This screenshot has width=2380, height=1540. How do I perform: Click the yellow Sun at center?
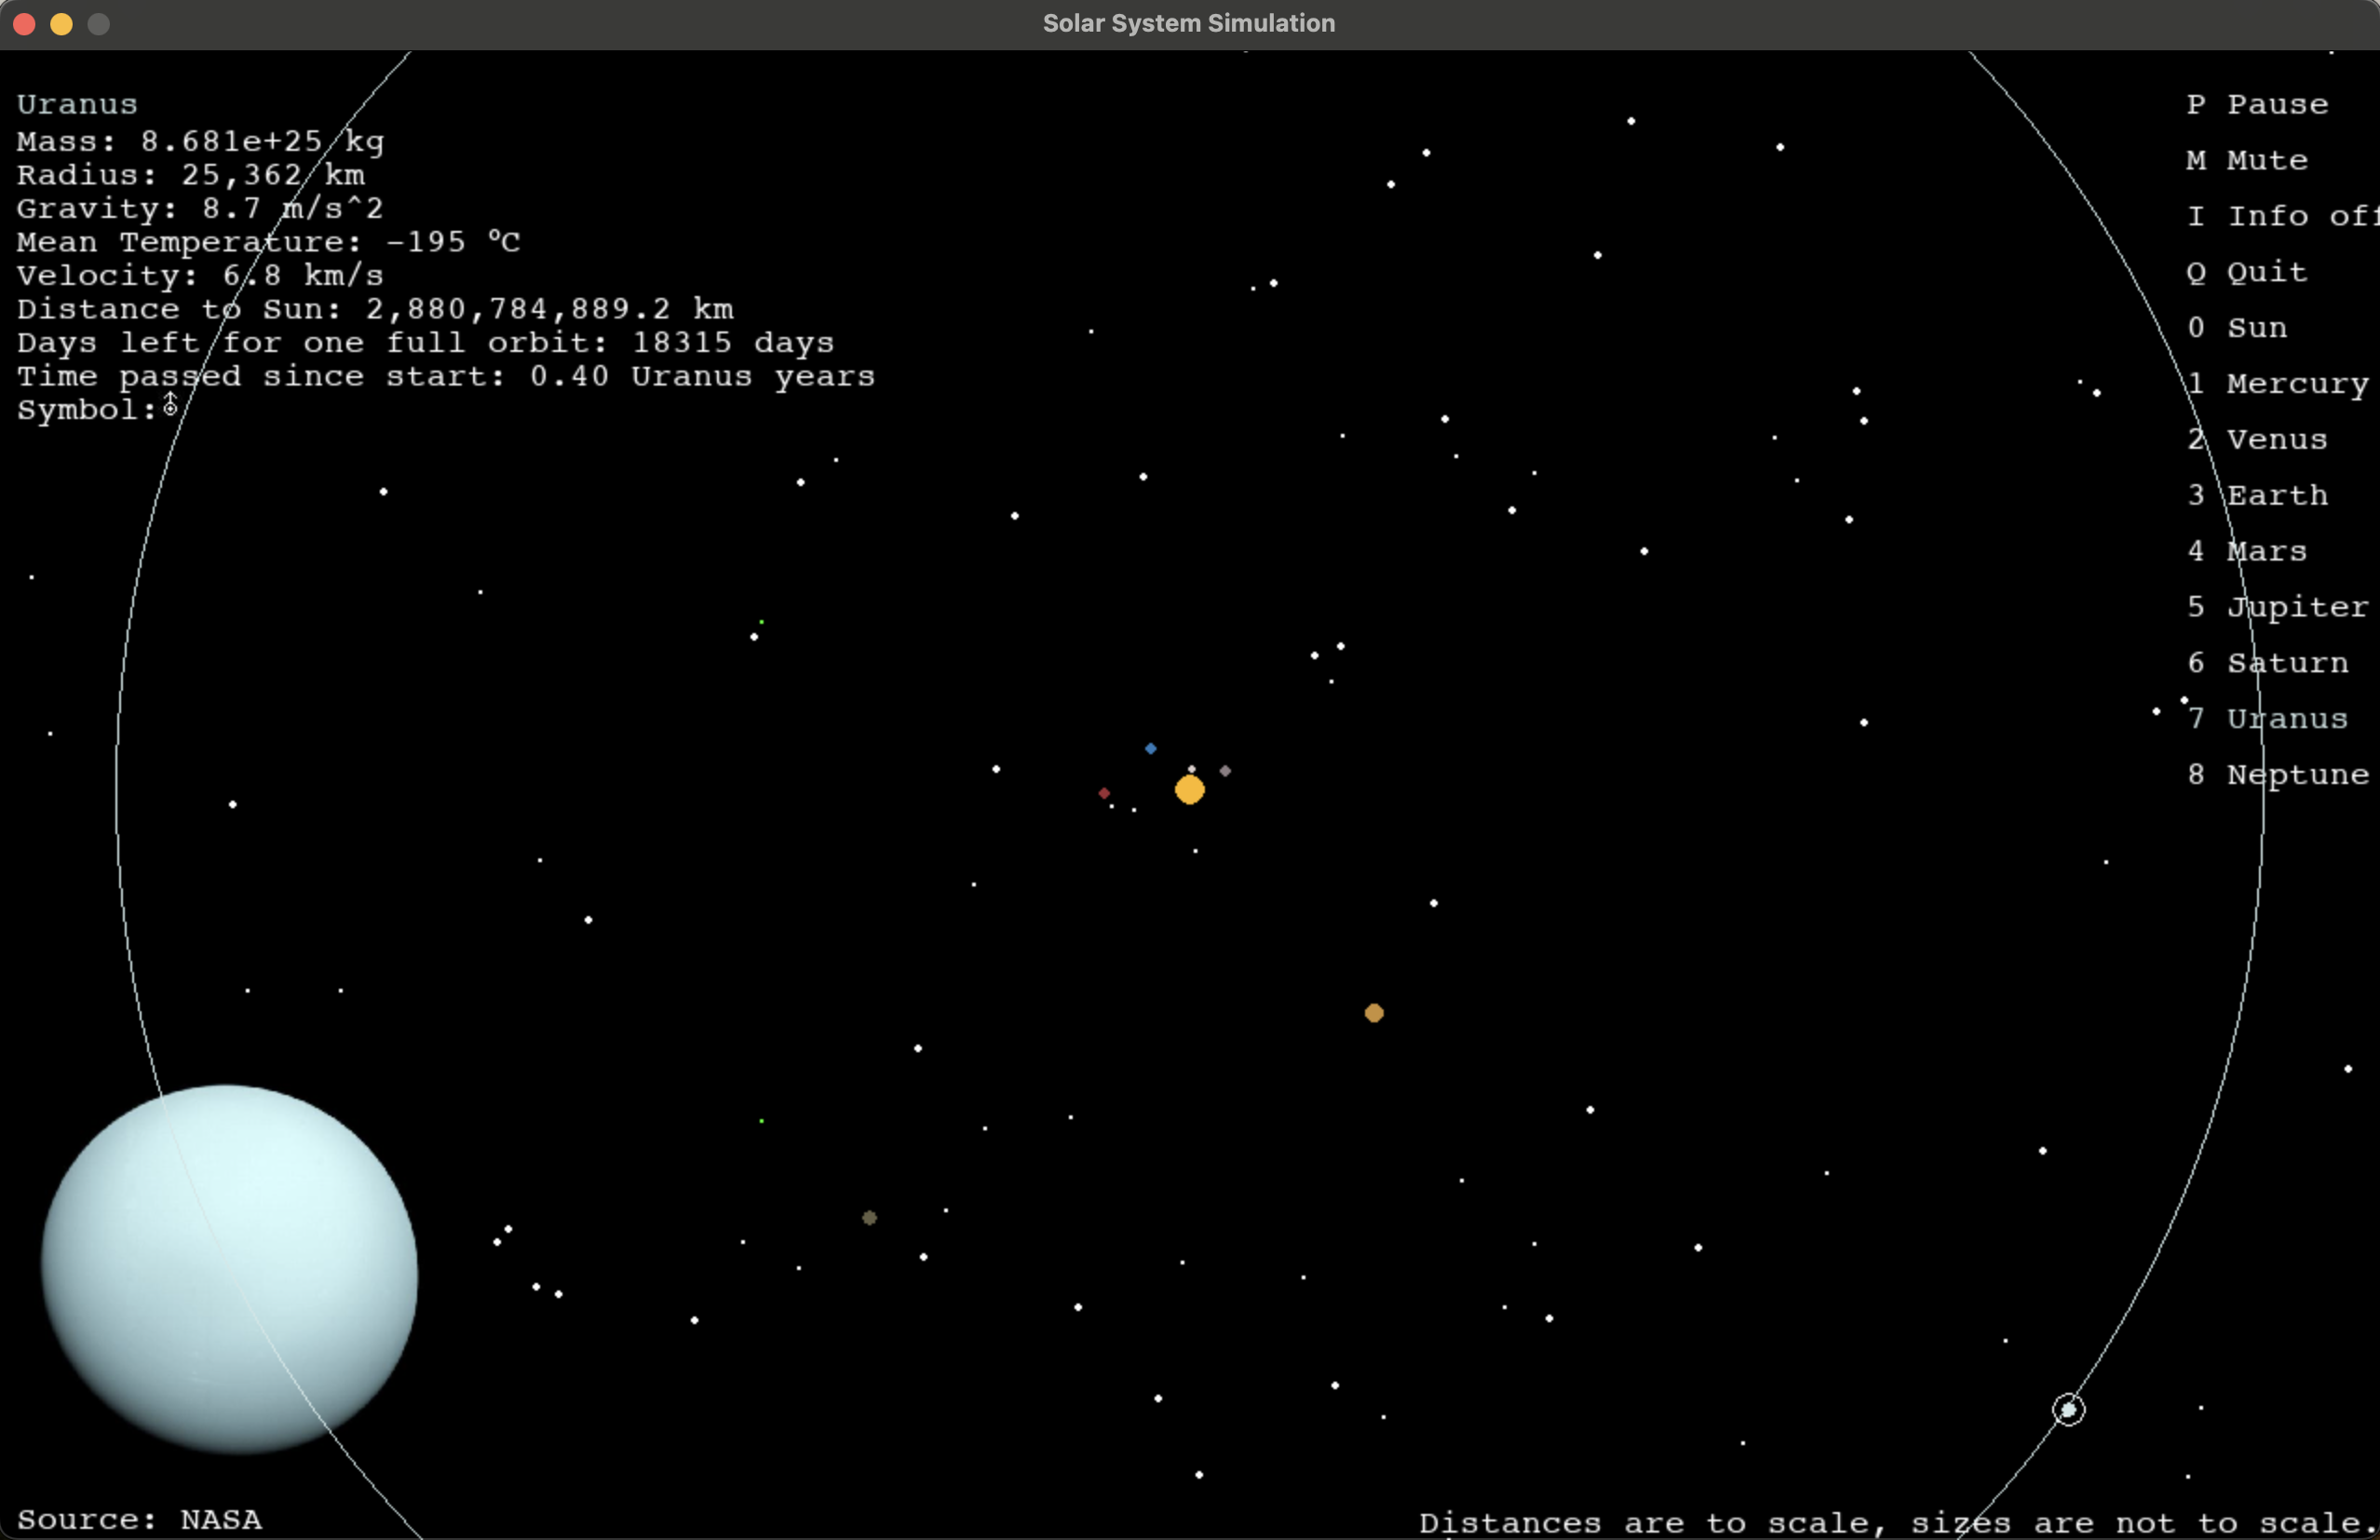coord(1189,790)
